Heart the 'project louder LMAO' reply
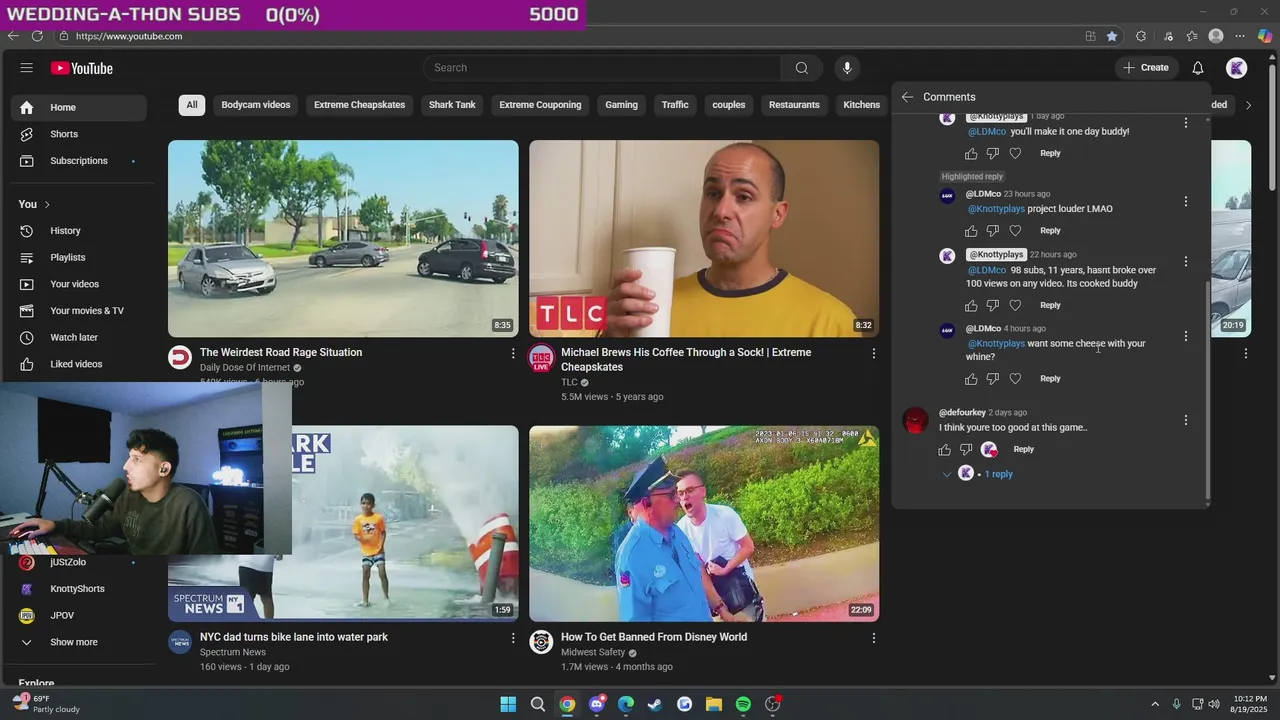Screen dimensions: 1280x720 click(1015, 231)
